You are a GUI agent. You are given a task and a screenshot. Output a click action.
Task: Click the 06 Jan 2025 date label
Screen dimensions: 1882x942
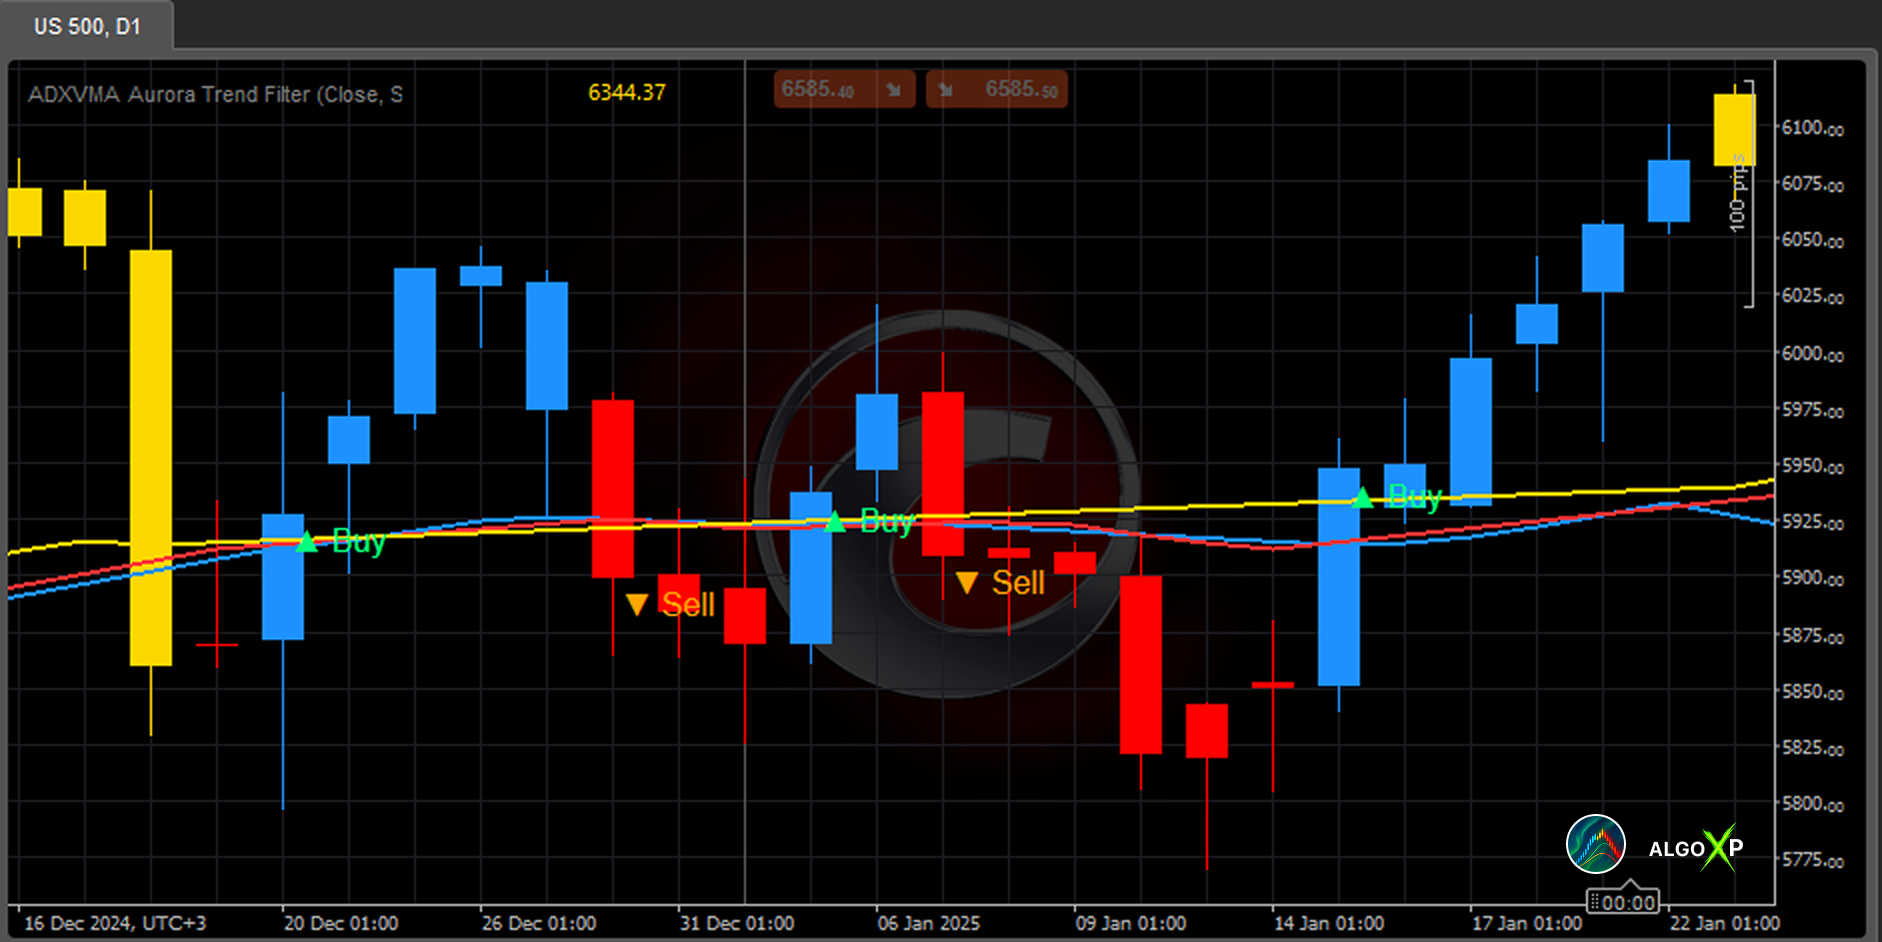pos(928,923)
